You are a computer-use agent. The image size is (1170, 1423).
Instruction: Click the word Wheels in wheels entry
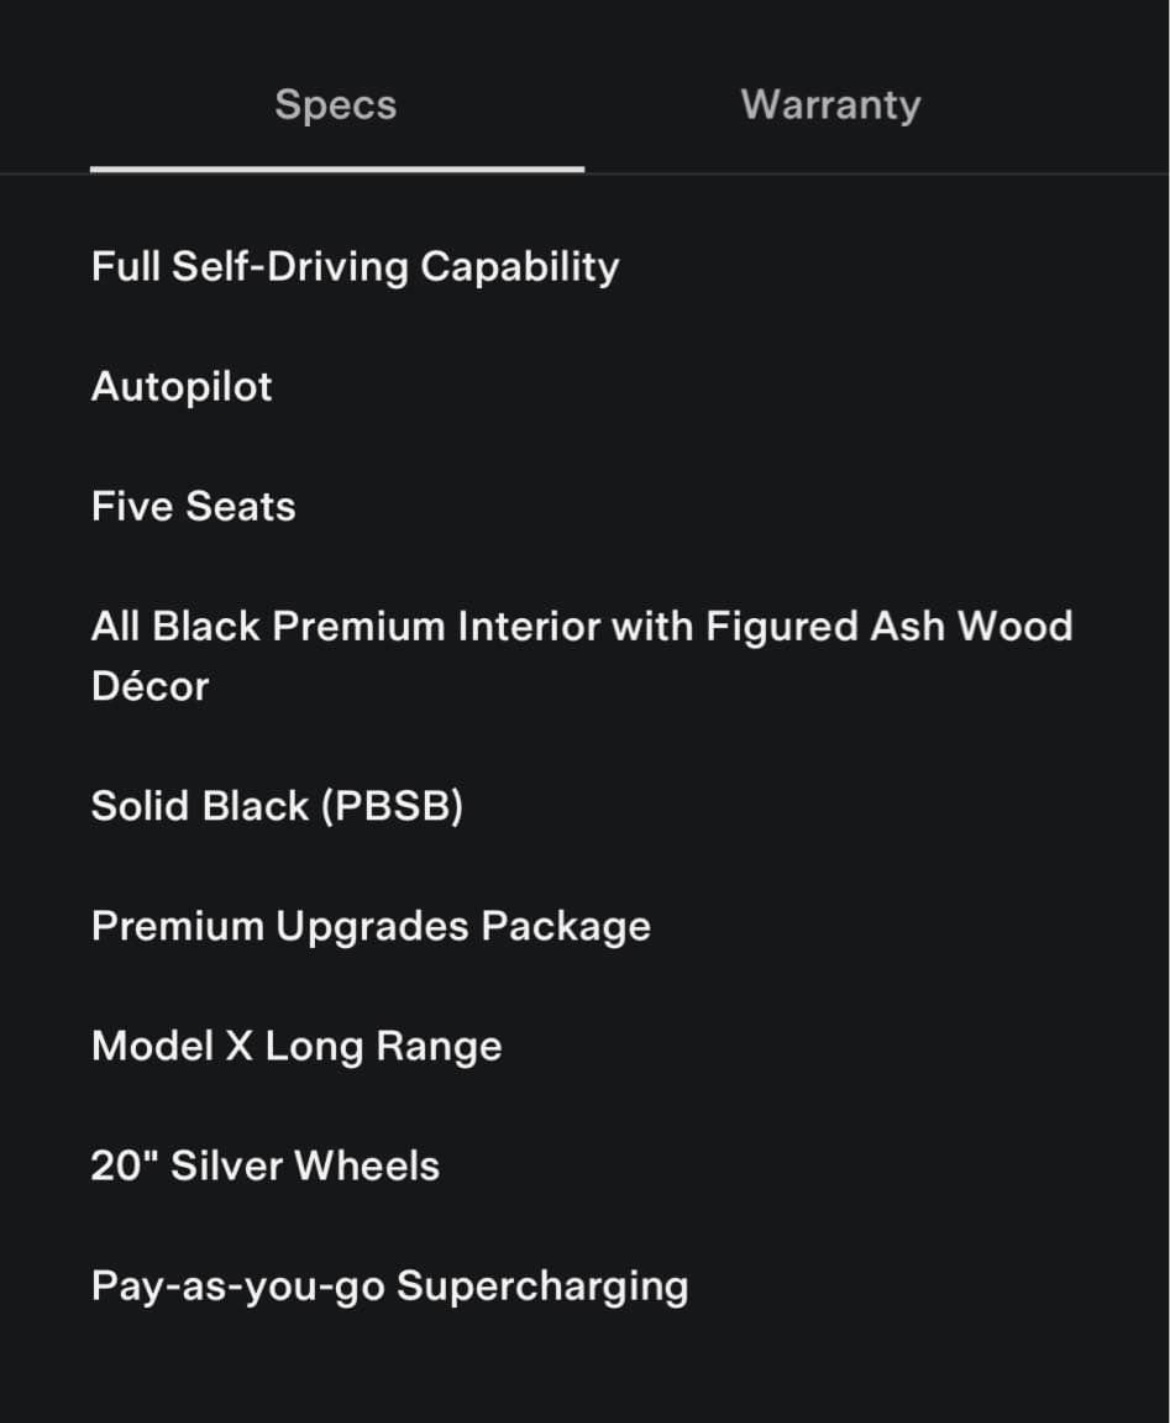[367, 1166]
